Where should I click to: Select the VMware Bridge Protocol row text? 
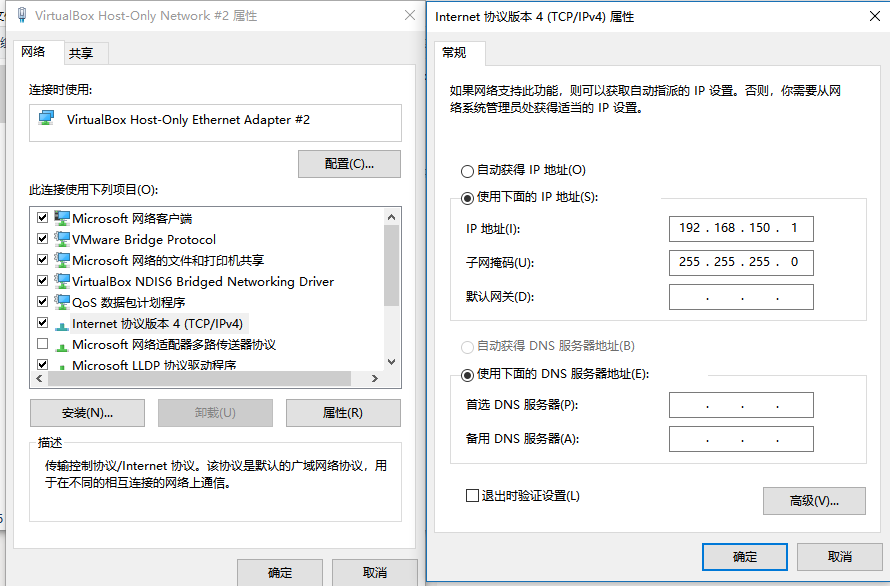(144, 240)
